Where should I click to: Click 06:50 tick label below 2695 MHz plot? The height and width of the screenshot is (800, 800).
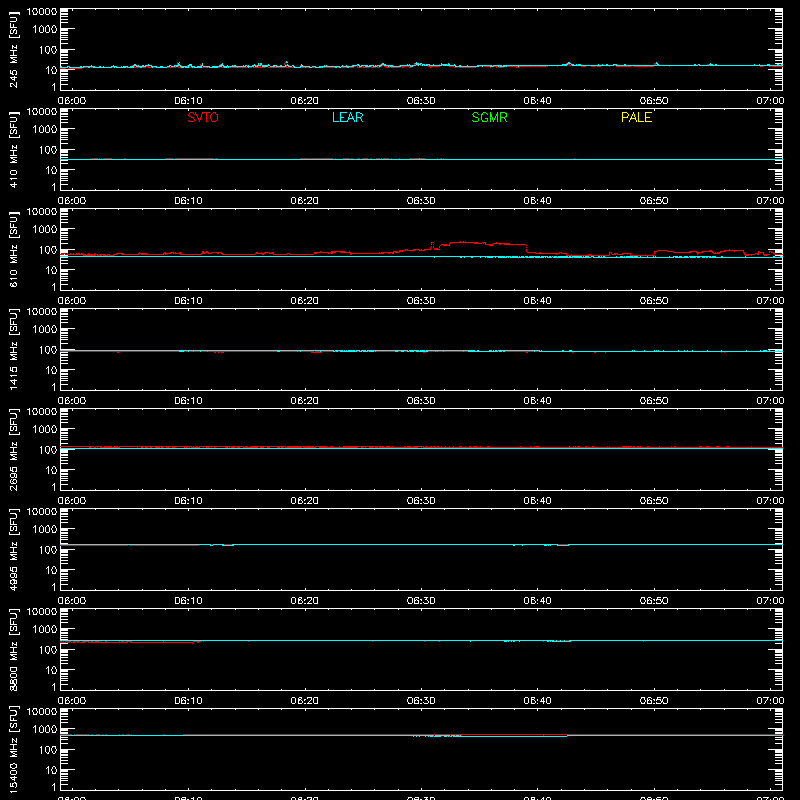(x=654, y=501)
